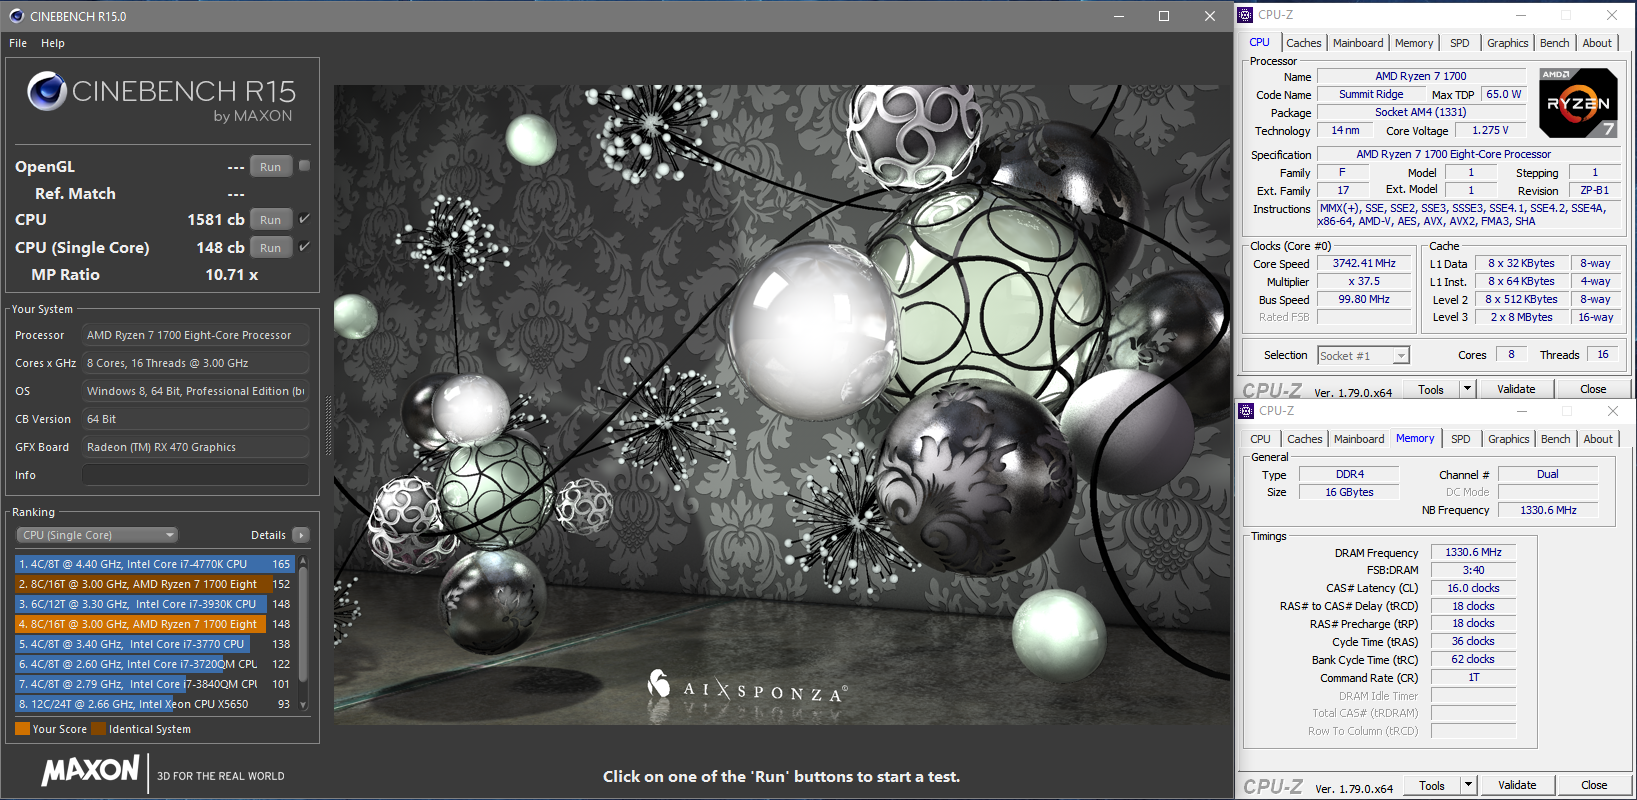Click the Core Speed 3742.41 MHz value
Image resolution: width=1637 pixels, height=800 pixels.
1363,264
